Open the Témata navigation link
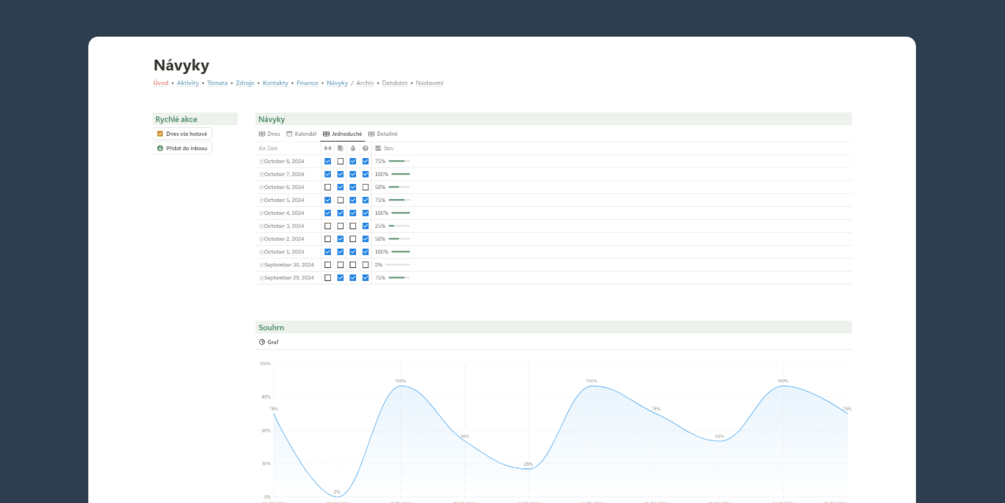This screenshot has width=1005, height=503. point(217,83)
